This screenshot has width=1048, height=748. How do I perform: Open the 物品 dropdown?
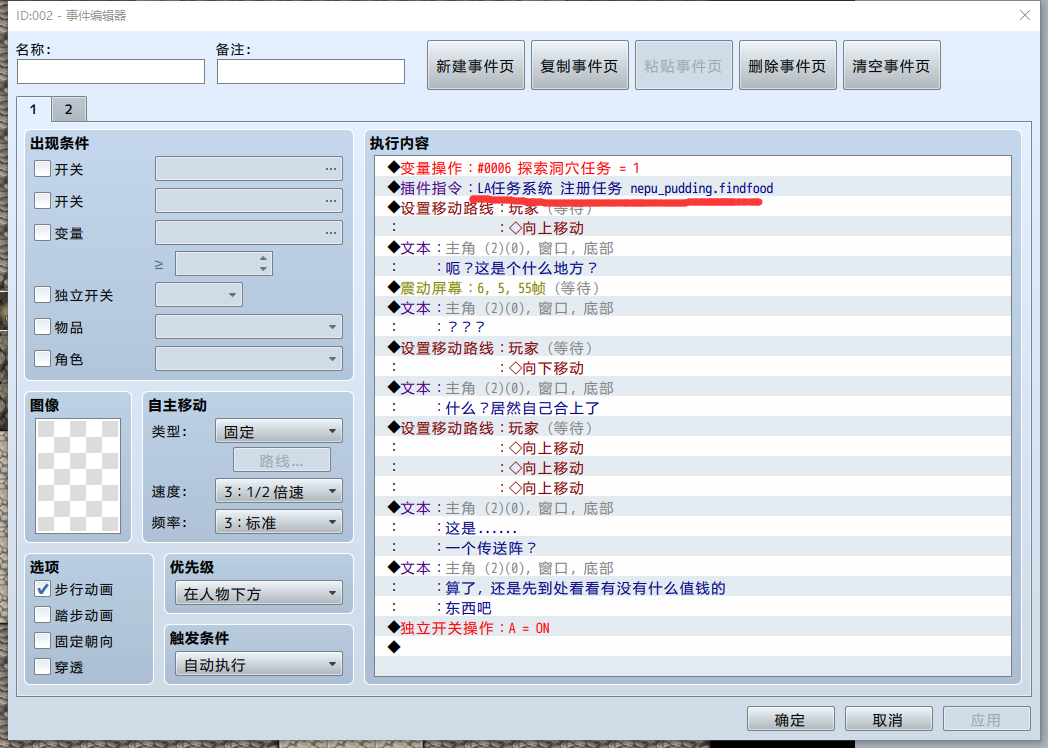coord(249,327)
